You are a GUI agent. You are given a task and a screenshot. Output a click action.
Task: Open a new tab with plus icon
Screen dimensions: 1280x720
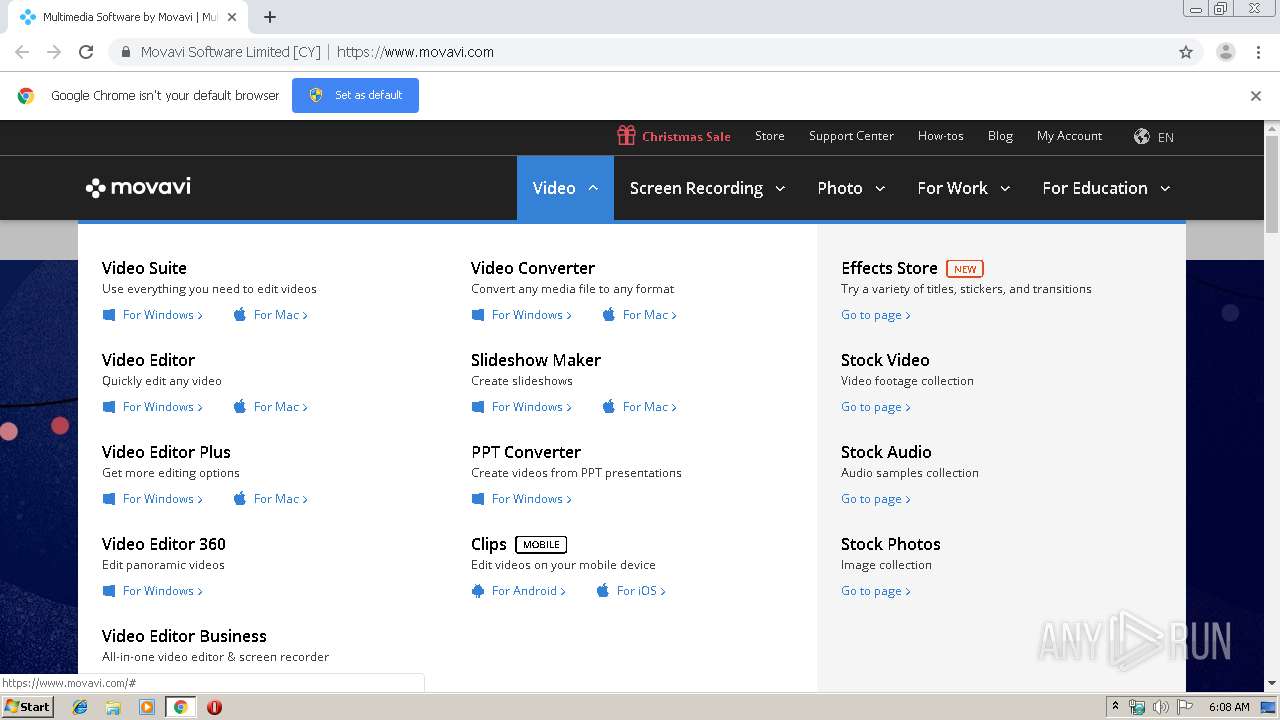point(270,17)
